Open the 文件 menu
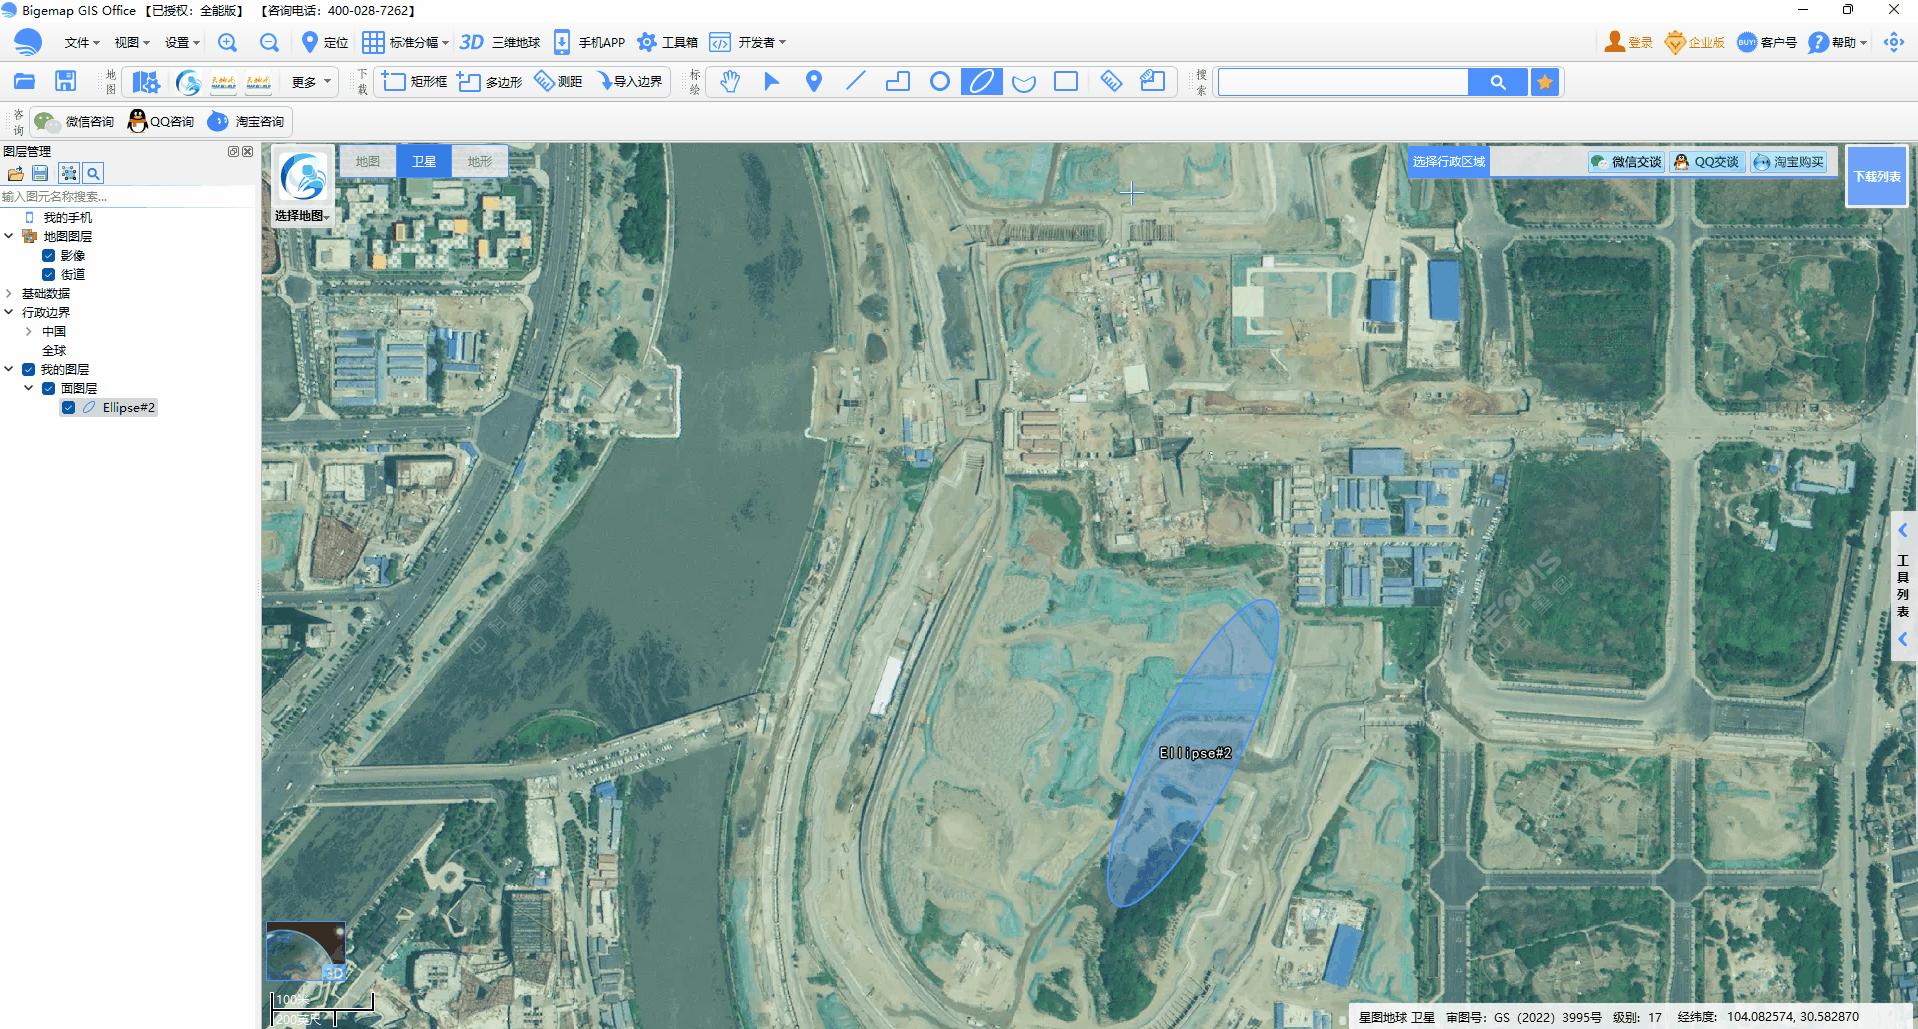This screenshot has height=1029, width=1918. [81, 42]
